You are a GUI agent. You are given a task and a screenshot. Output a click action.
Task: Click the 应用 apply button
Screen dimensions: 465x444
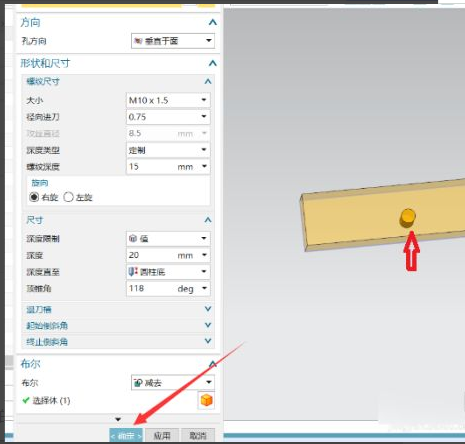click(162, 435)
